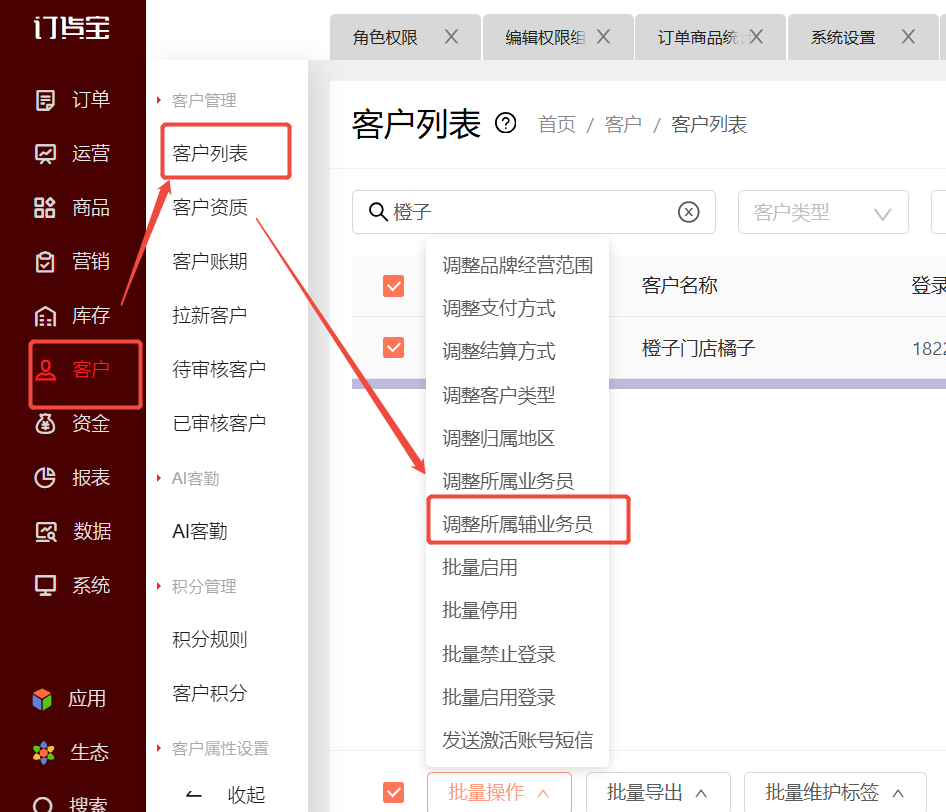The width and height of the screenshot is (946, 812).
Task: Open the 订单 section icon in sidebar
Action: (x=45, y=100)
